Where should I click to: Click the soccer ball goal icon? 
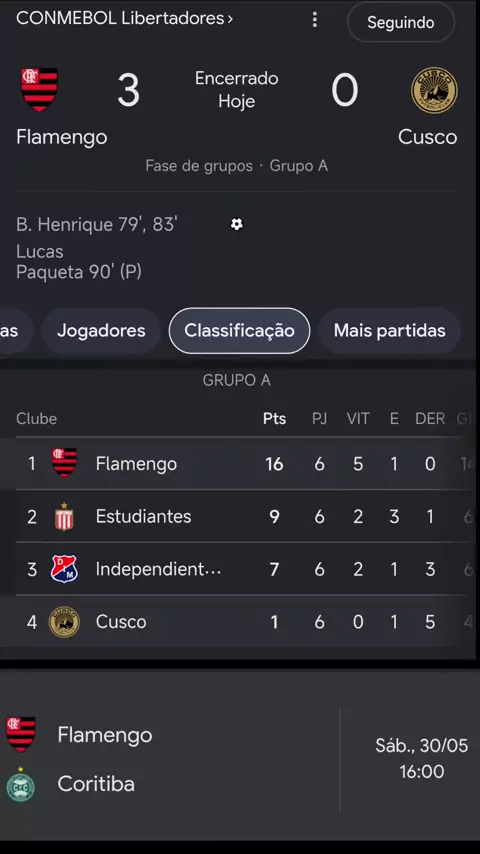point(236,224)
